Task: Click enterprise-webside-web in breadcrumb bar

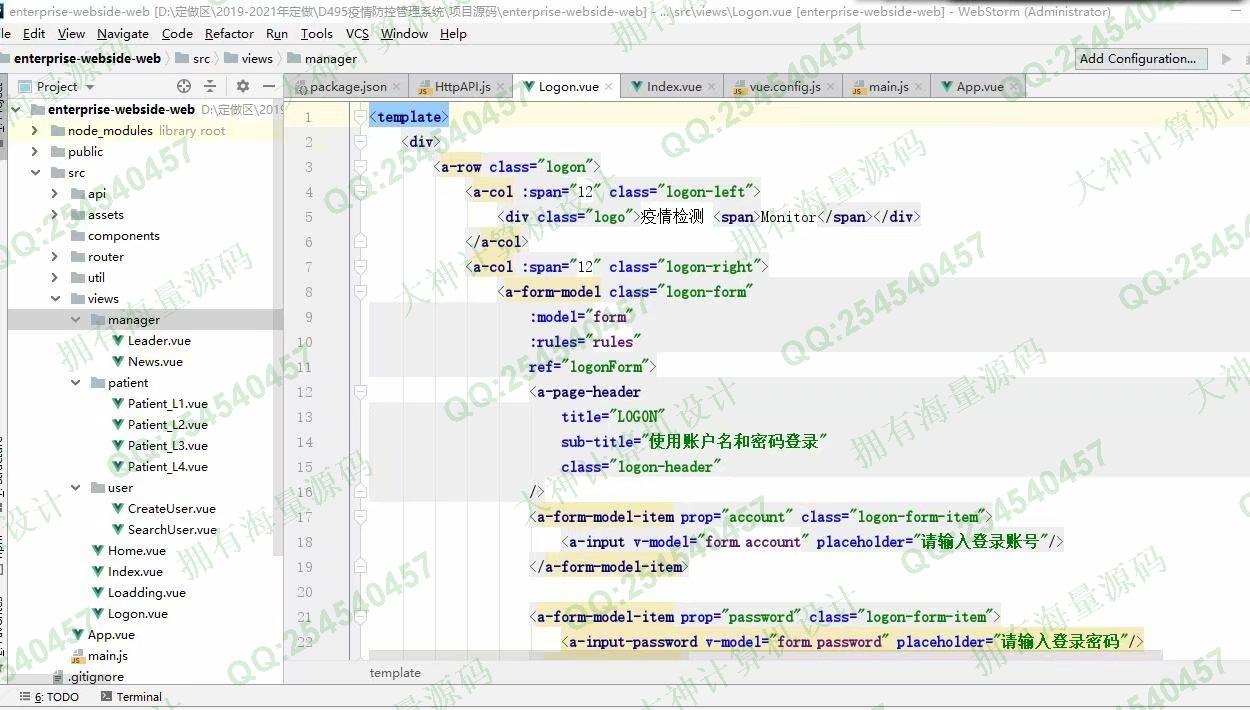Action: pyautogui.click(x=87, y=59)
